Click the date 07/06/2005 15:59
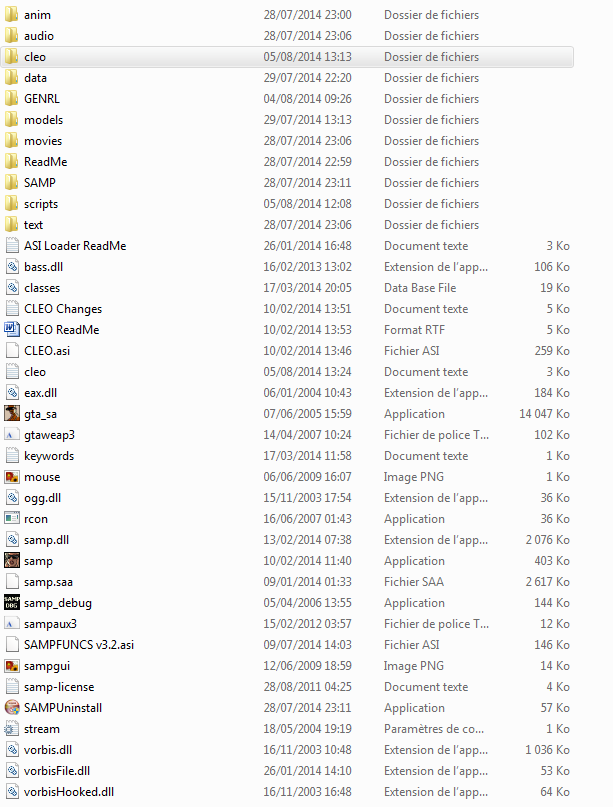Image resolution: width=613 pixels, height=807 pixels. (x=307, y=414)
